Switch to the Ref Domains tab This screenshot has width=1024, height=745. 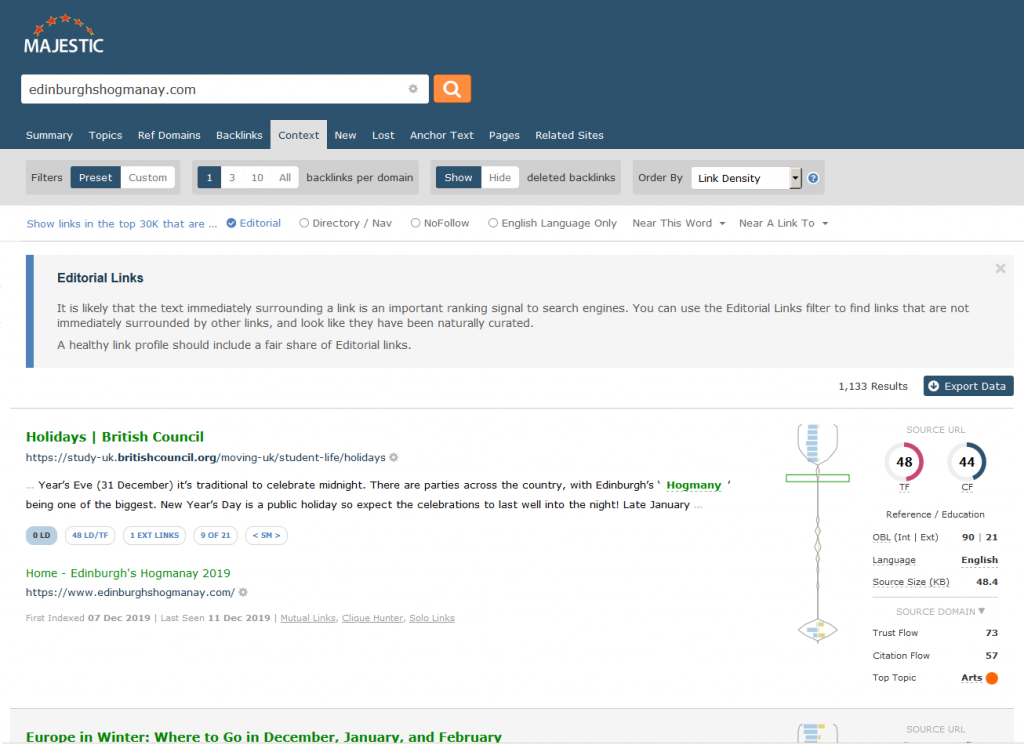coord(169,135)
